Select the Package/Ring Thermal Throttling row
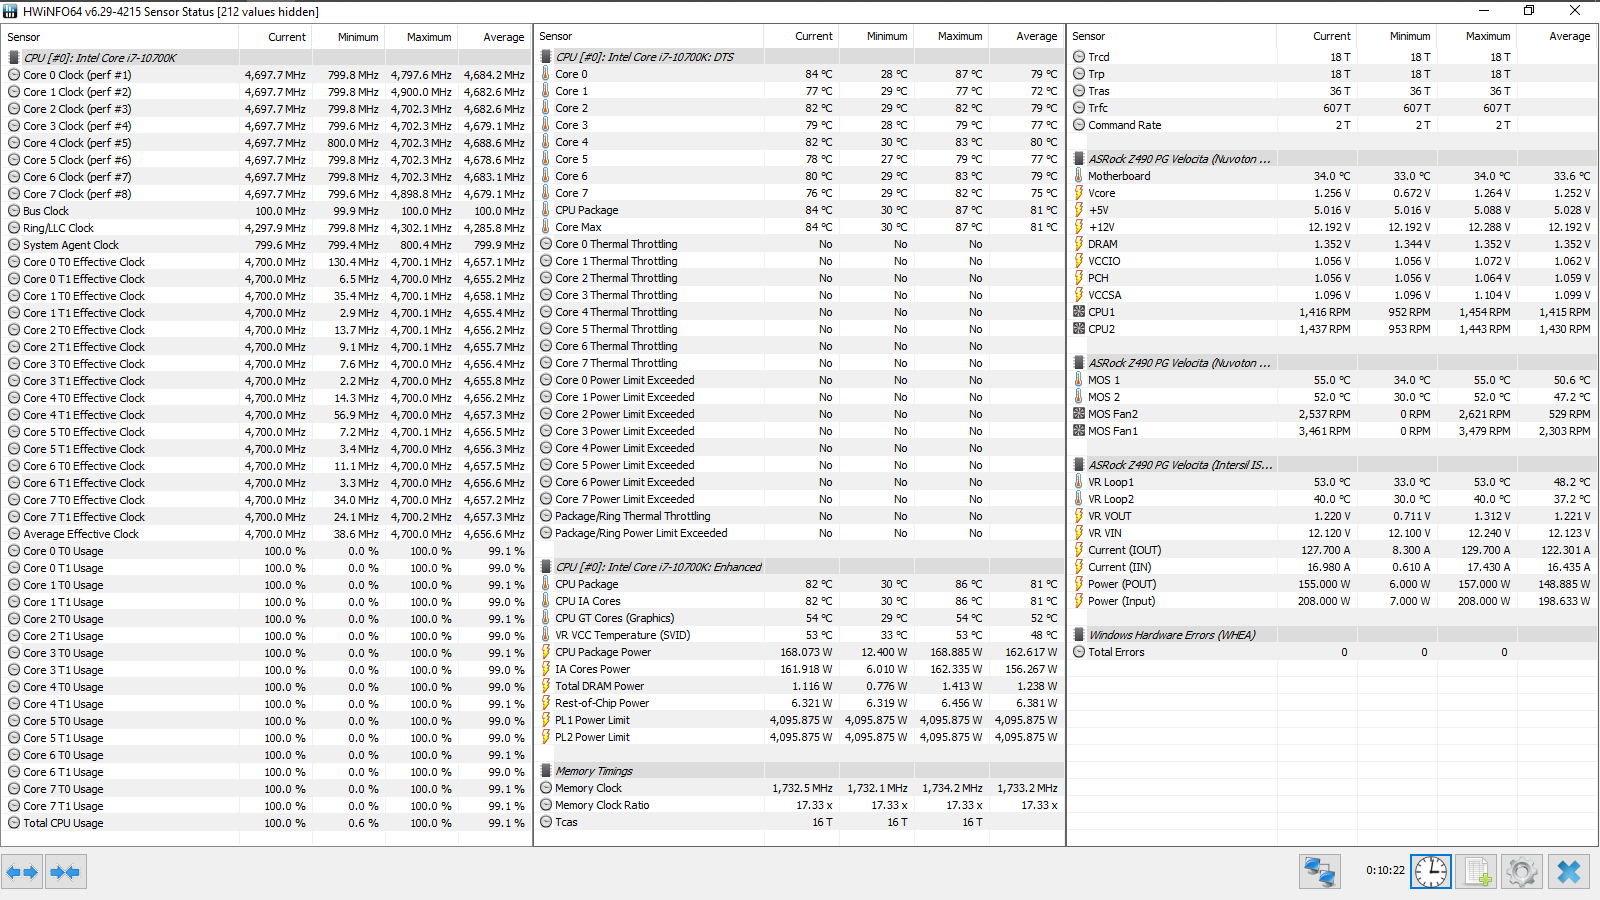The height and width of the screenshot is (900, 1600). (x=799, y=516)
